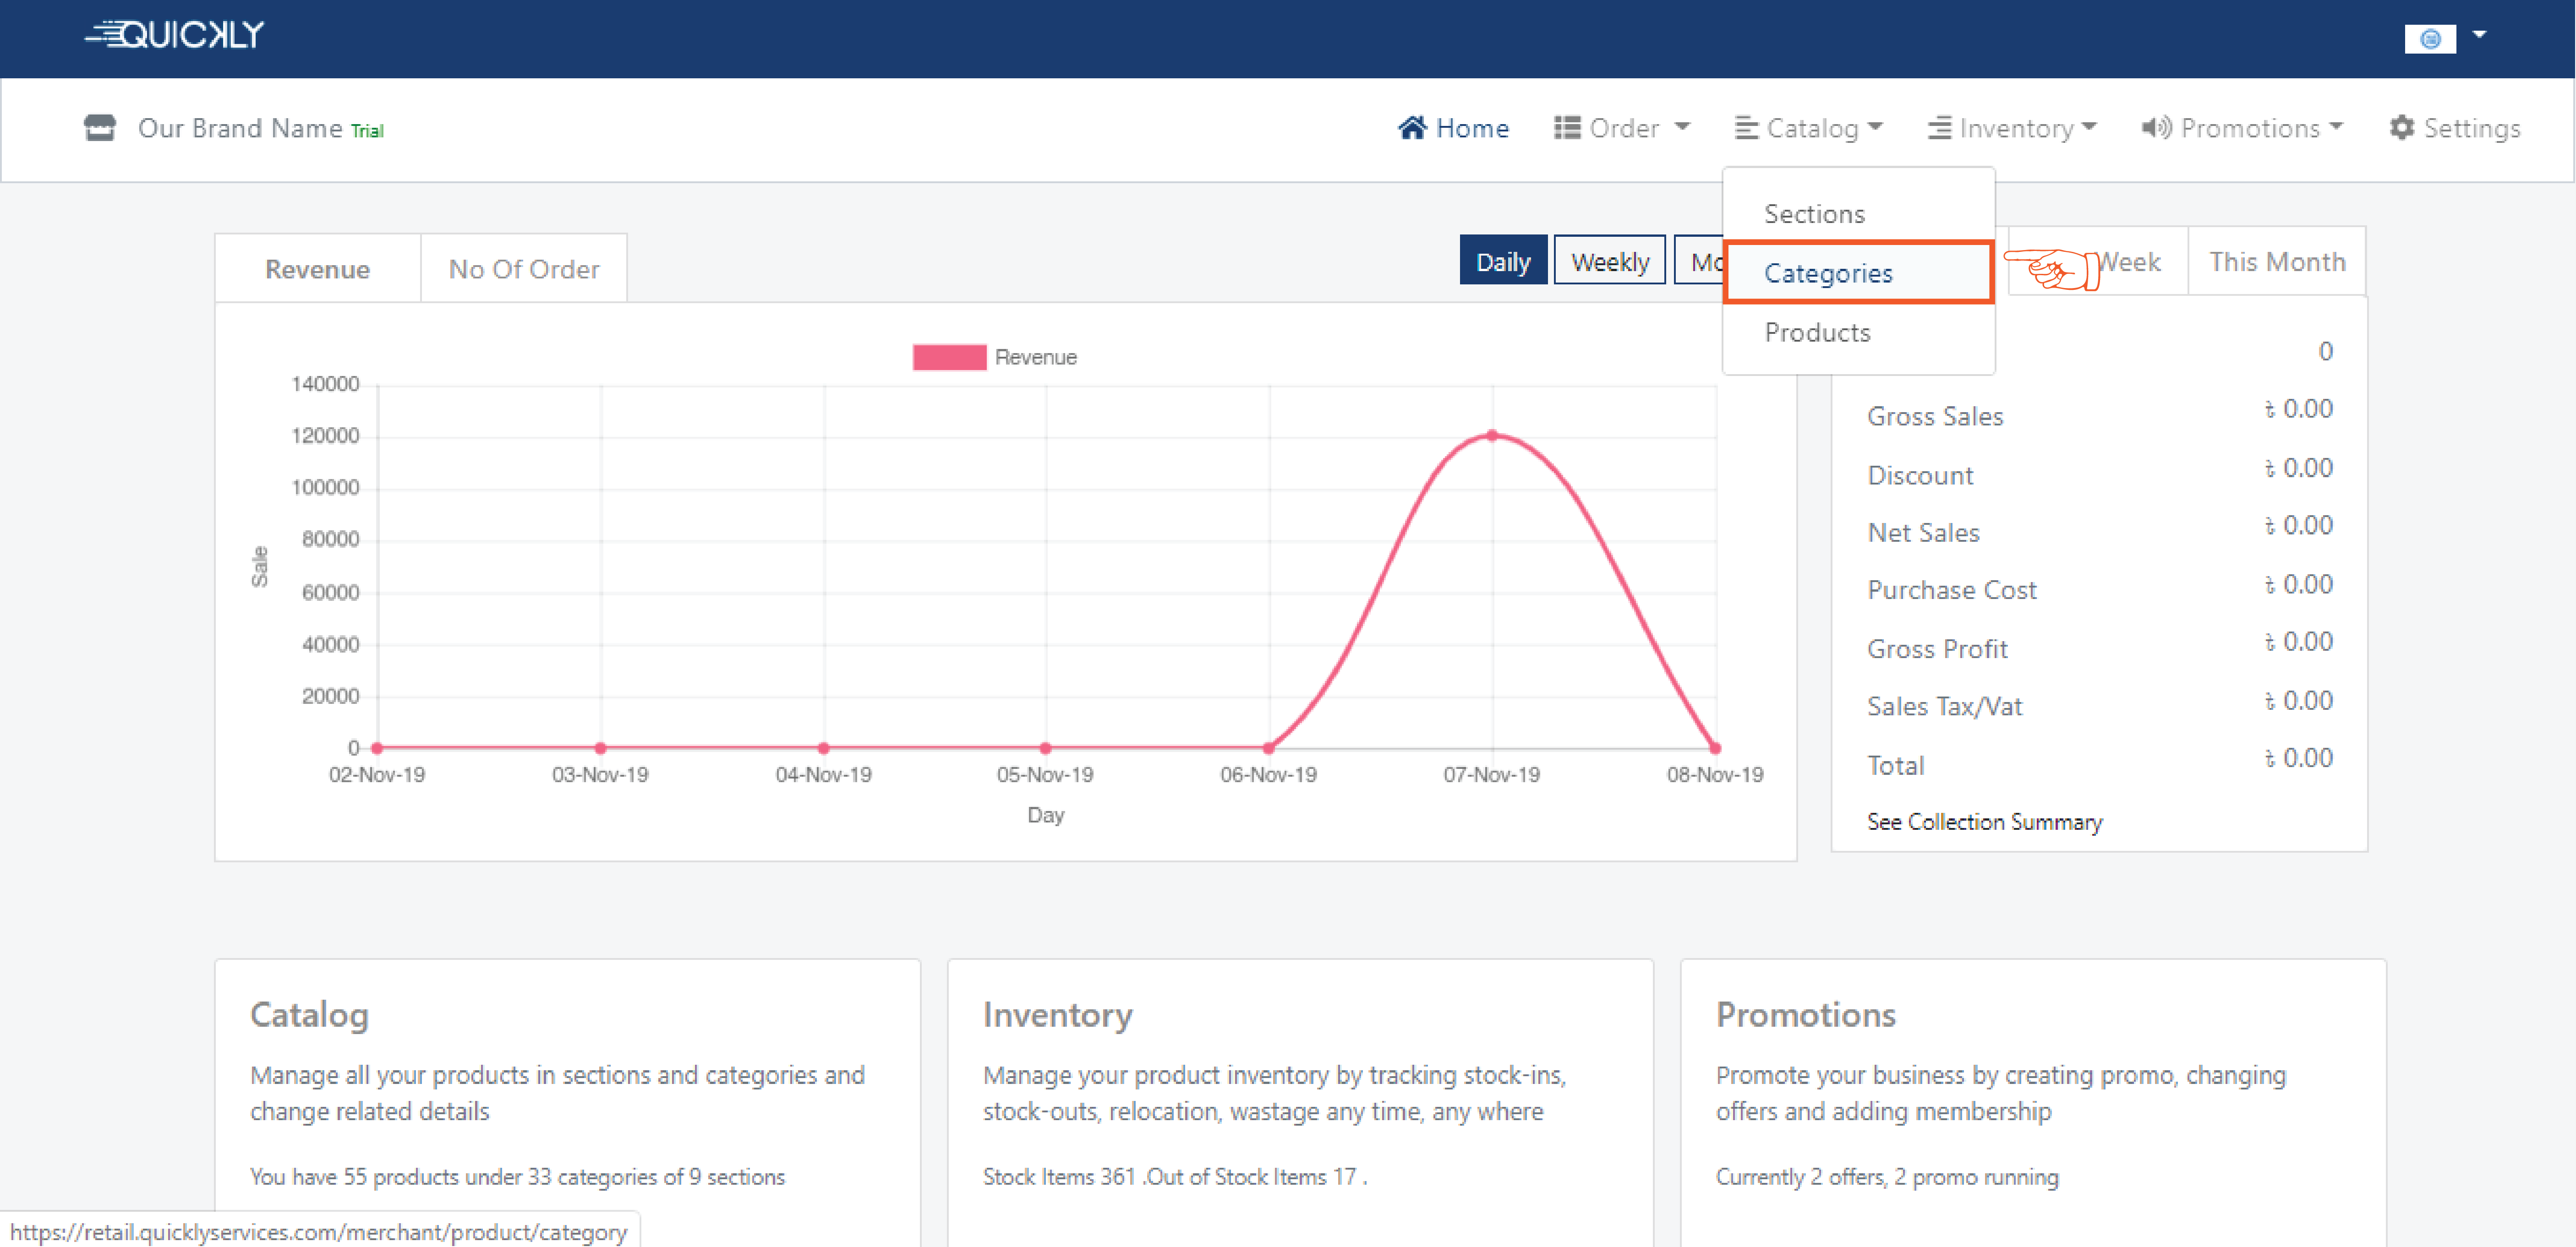Click the 07-Nov-19 peak data point
The height and width of the screenshot is (1247, 2576).
coord(1491,435)
